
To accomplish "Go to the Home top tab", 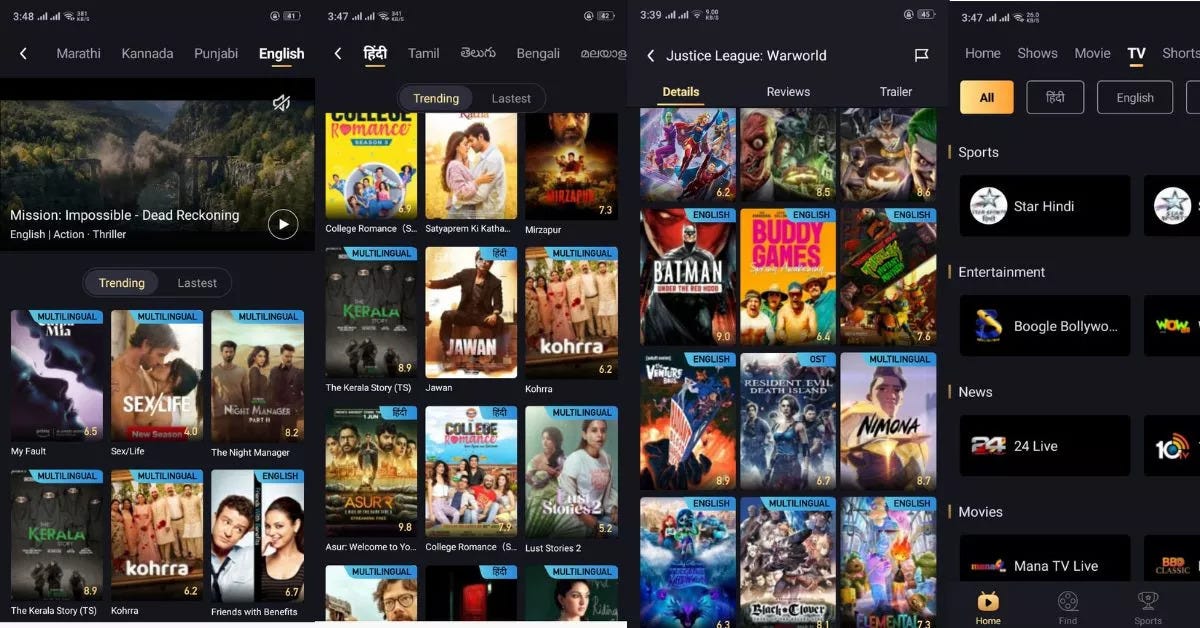I will point(983,53).
